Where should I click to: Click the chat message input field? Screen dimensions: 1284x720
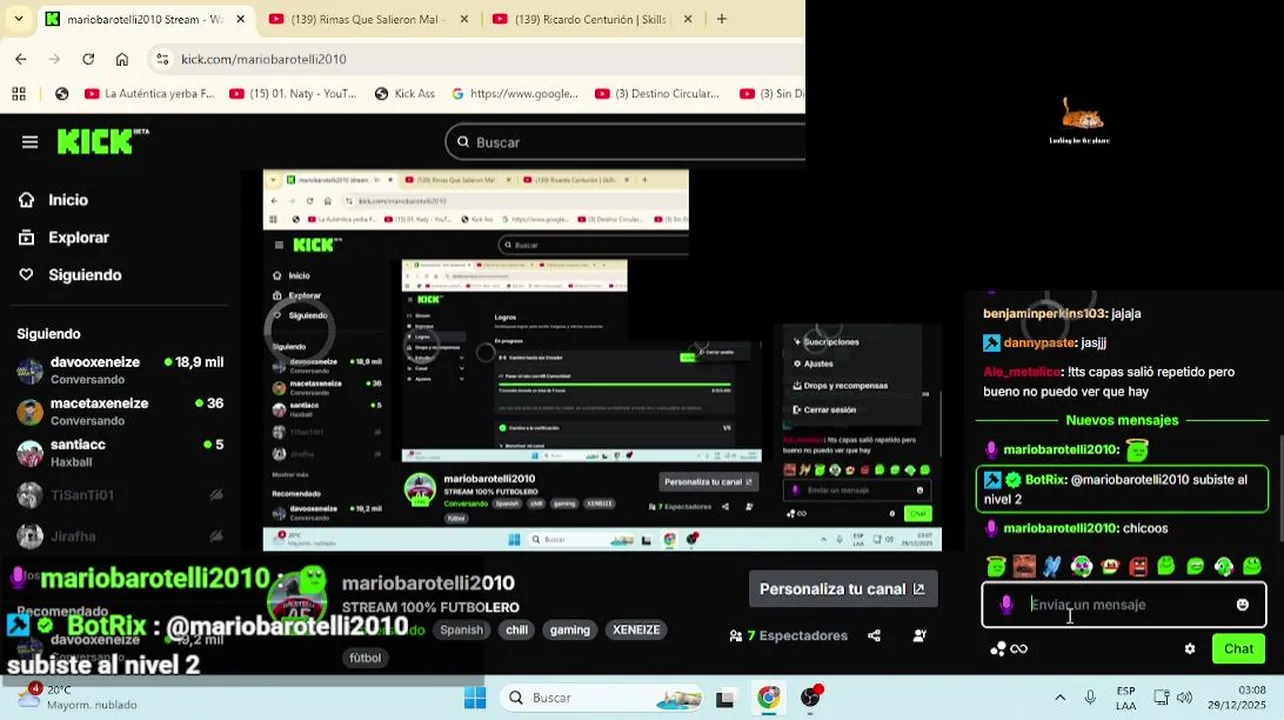point(1124,605)
